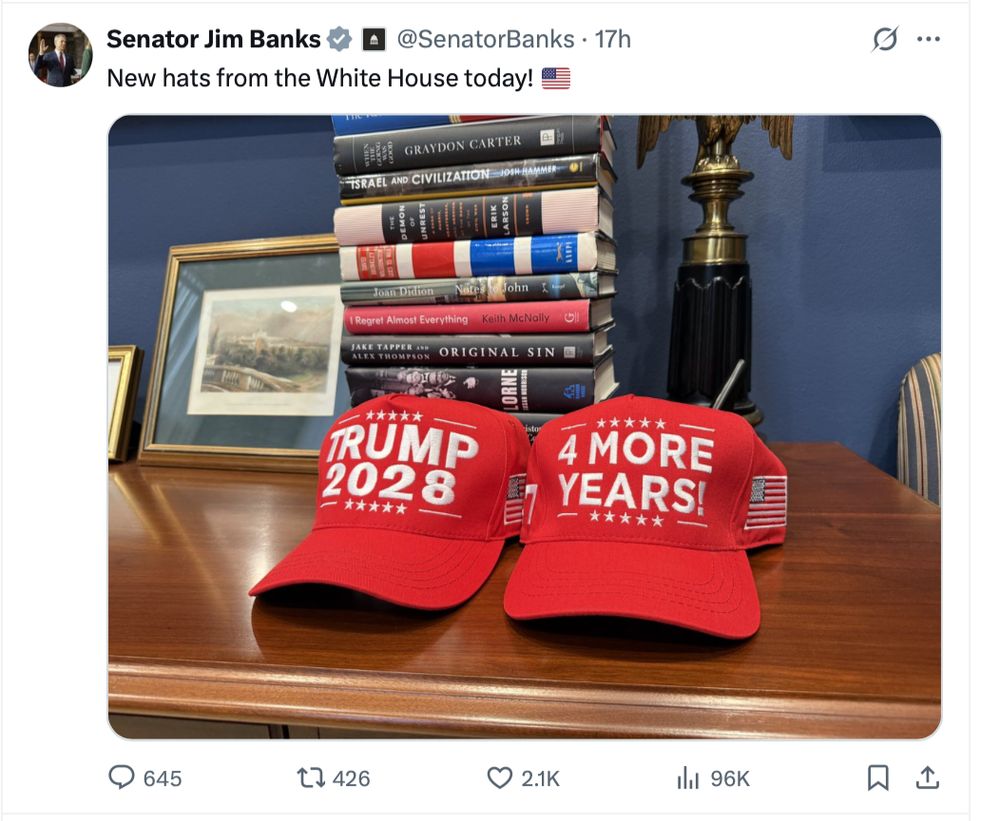
Task: Open the Senator Jim Banks name link
Action: (x=213, y=40)
